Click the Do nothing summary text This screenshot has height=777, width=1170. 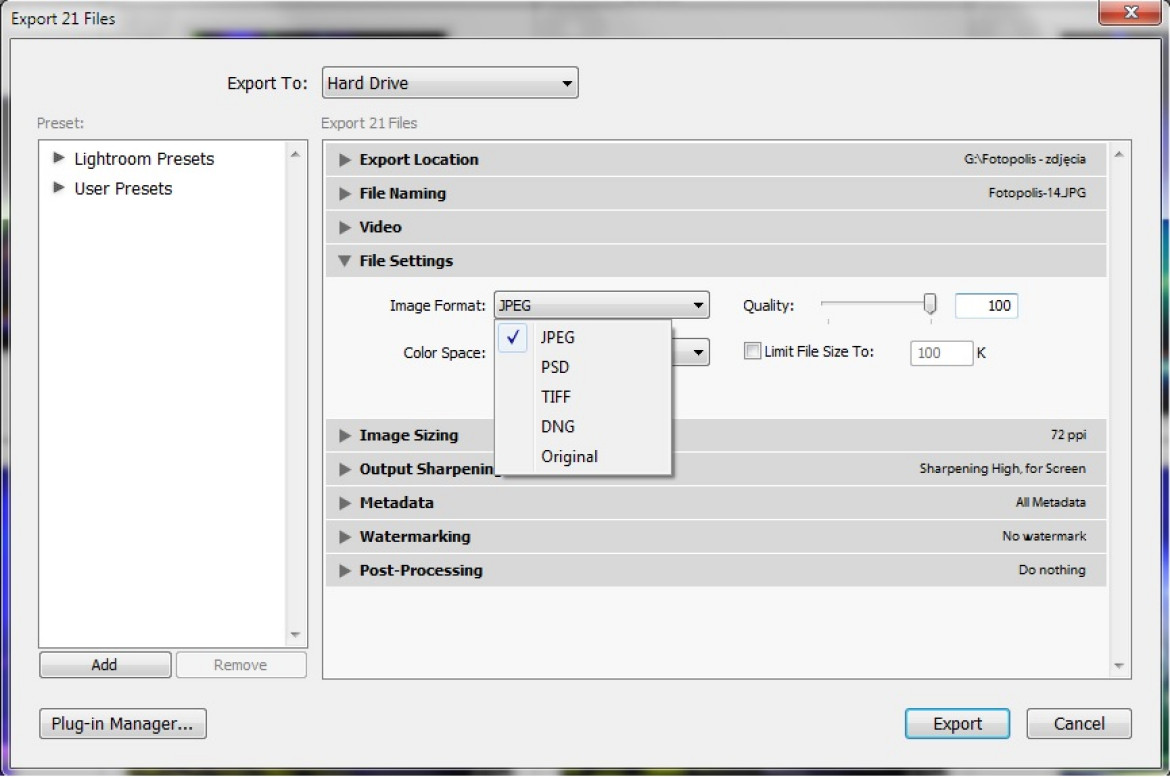pyautogui.click(x=1052, y=570)
